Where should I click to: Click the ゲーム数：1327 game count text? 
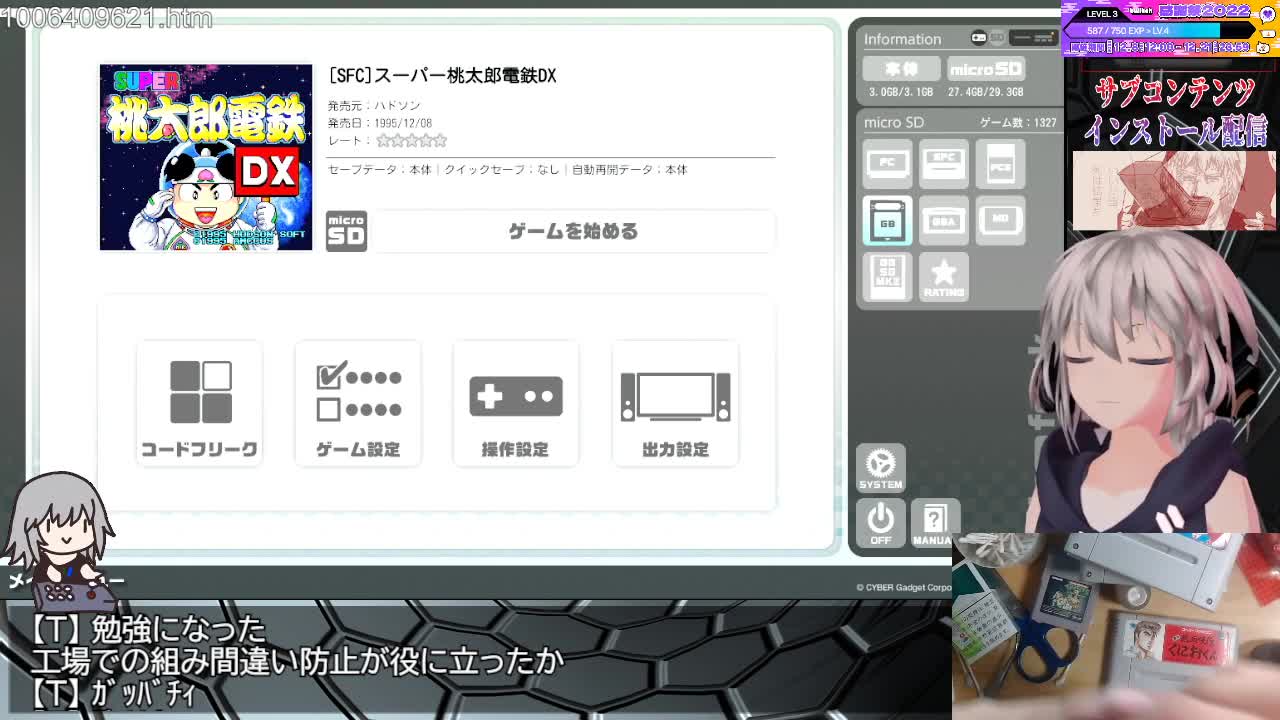(x=1018, y=122)
